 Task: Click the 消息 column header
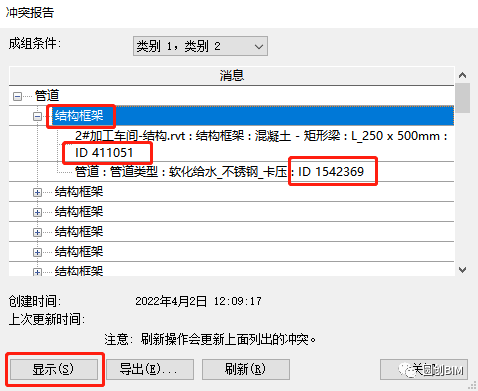(232, 76)
